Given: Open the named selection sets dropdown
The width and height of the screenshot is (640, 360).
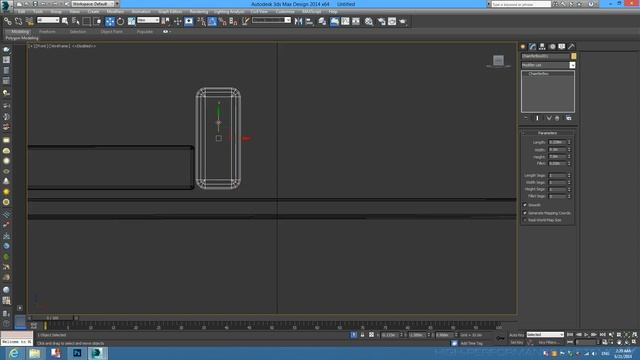Looking at the screenshot, I should pyautogui.click(x=271, y=20).
